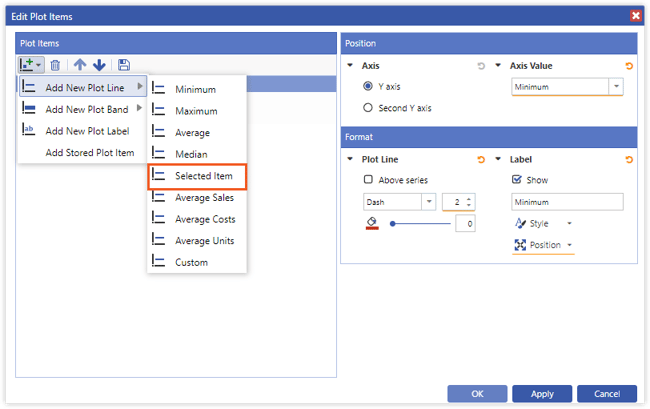Select the Y axis radio button
Screen dimensions: 650x409
click(368, 86)
